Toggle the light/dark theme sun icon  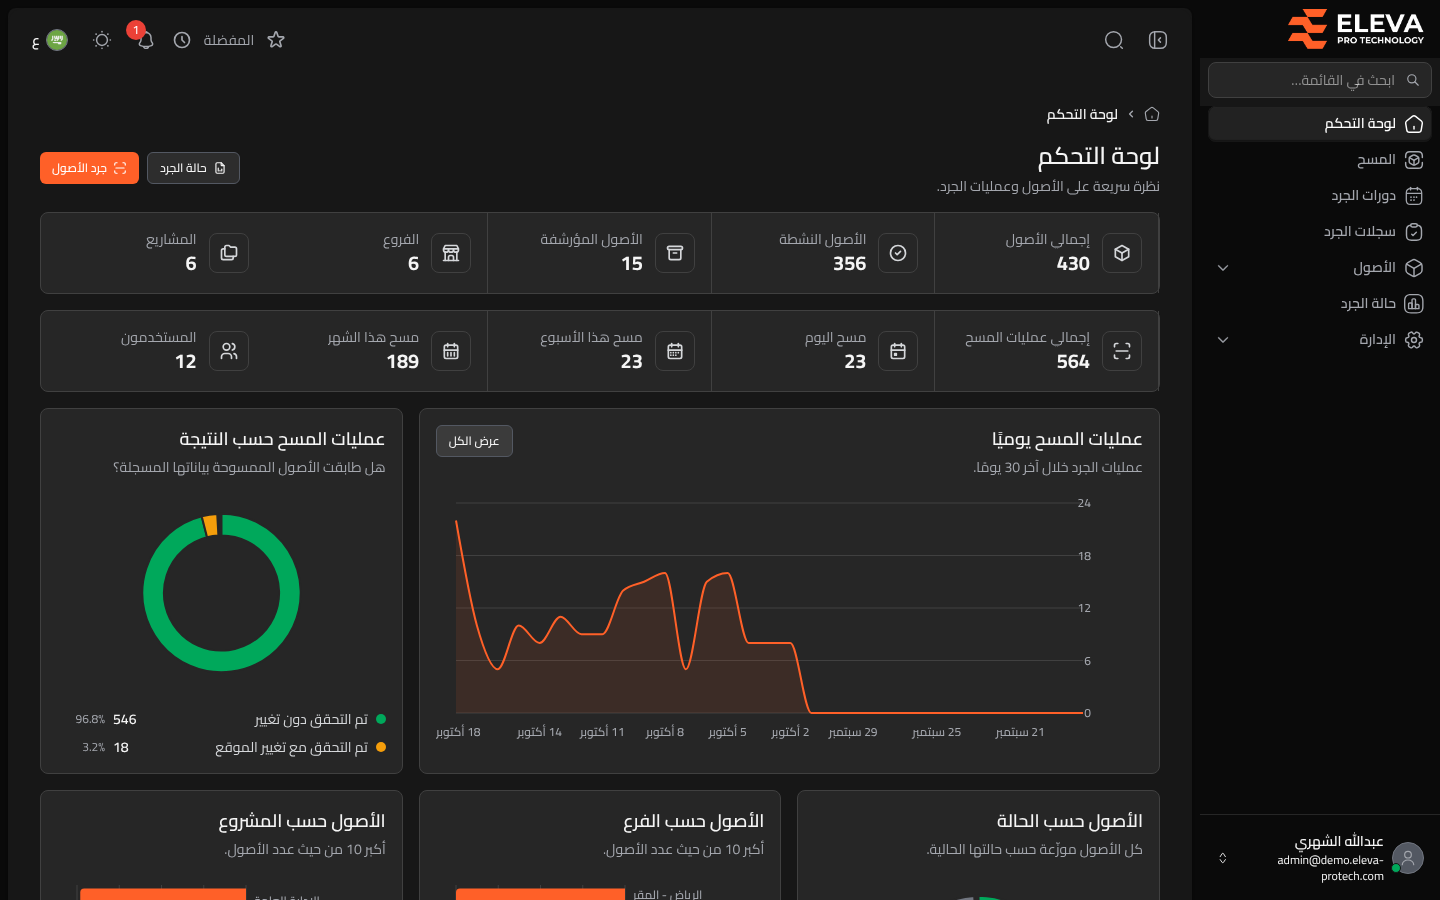pos(102,40)
